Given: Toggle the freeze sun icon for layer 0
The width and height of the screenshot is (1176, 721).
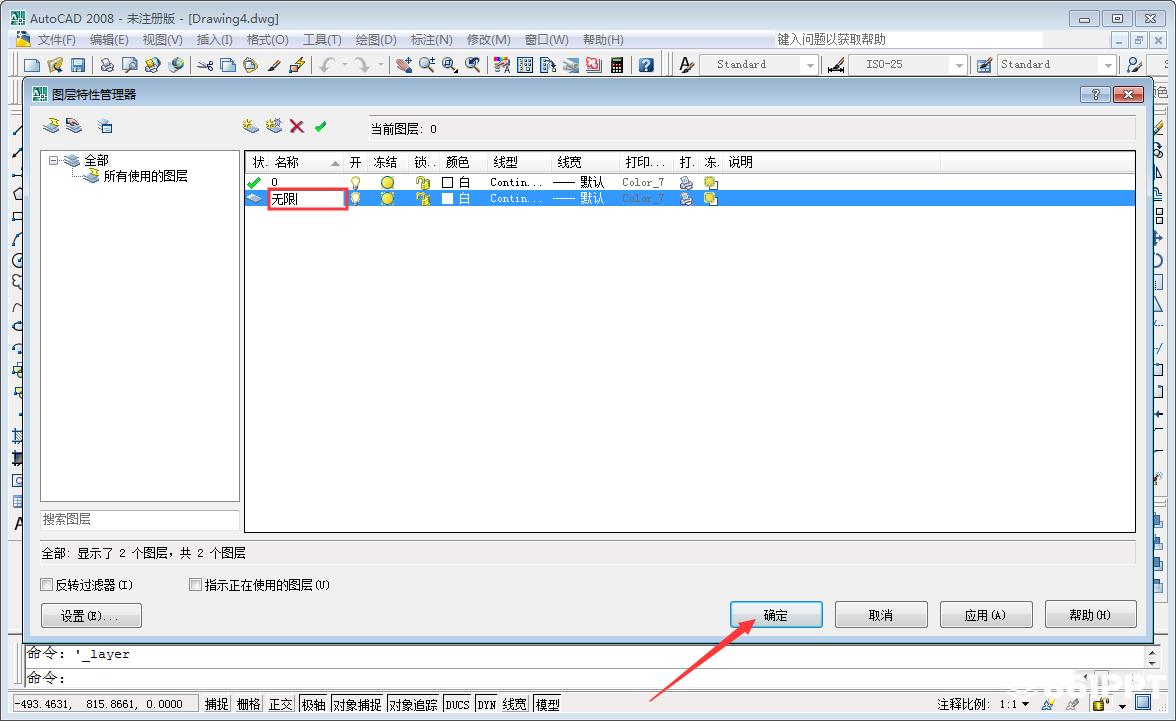Looking at the screenshot, I should pyautogui.click(x=387, y=182).
